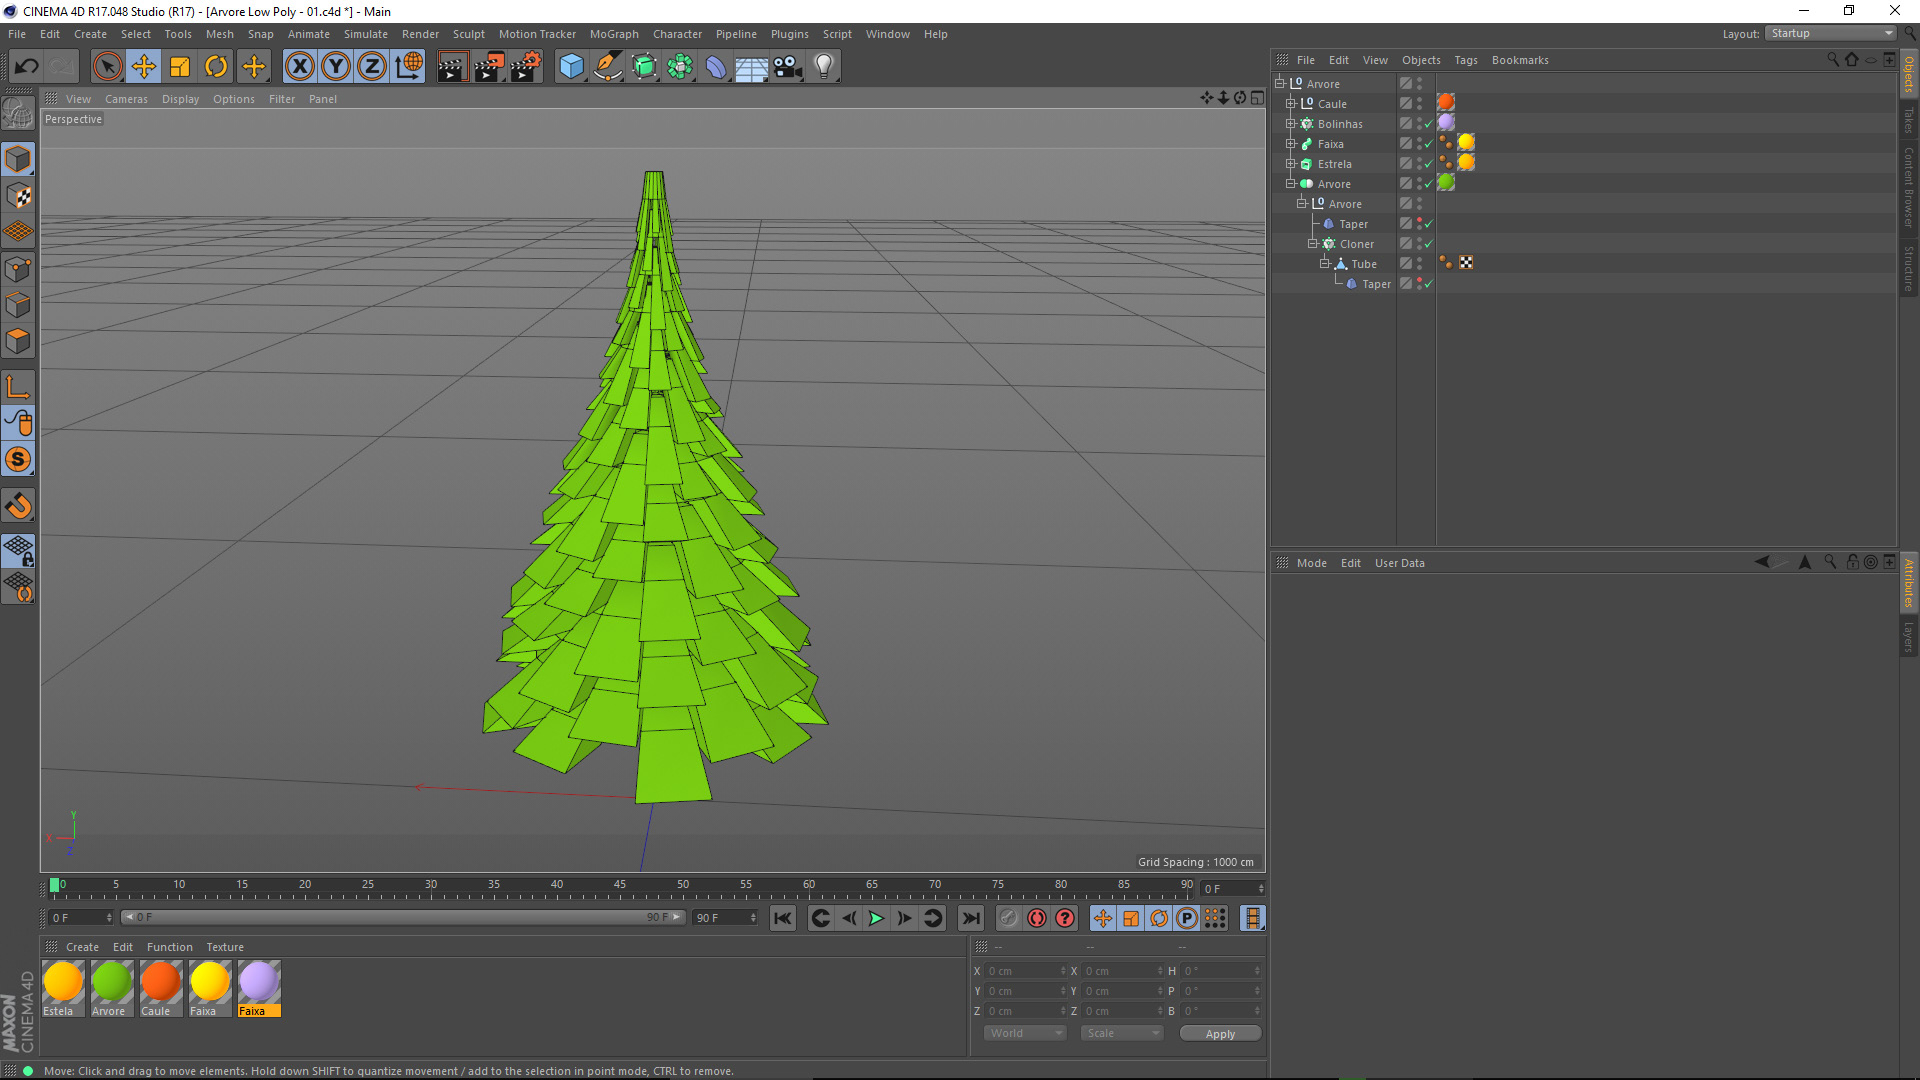Open the Layout Startup dropdown
Screen dimensions: 1920x1080
click(1830, 34)
